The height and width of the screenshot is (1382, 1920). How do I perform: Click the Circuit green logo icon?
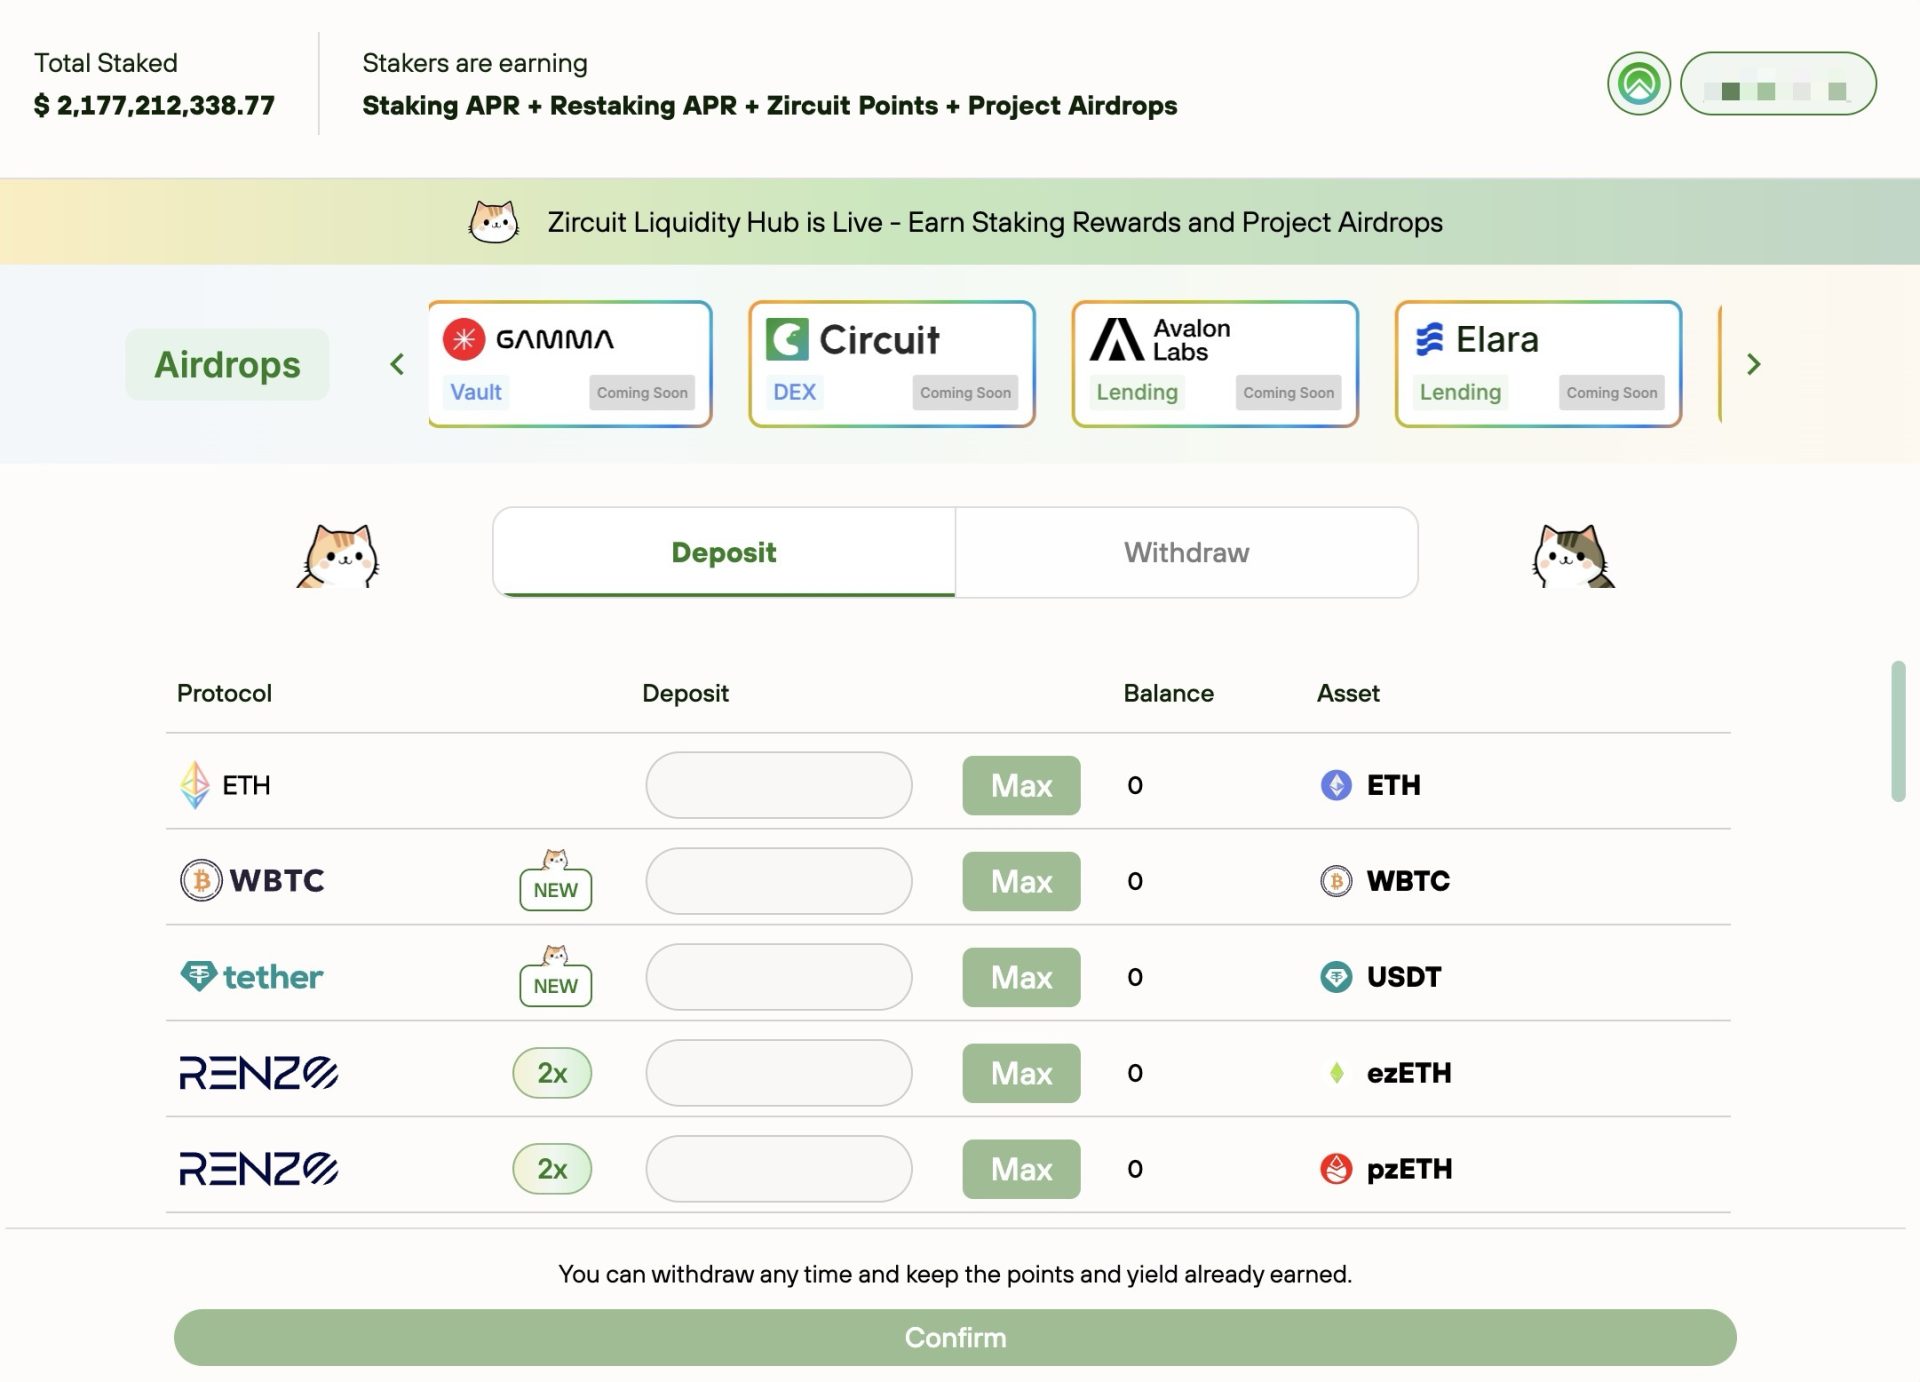tap(787, 339)
